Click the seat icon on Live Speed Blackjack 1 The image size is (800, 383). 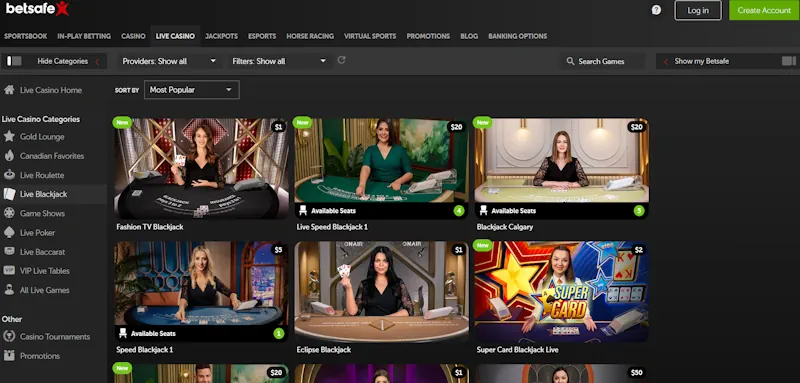pyautogui.click(x=303, y=211)
